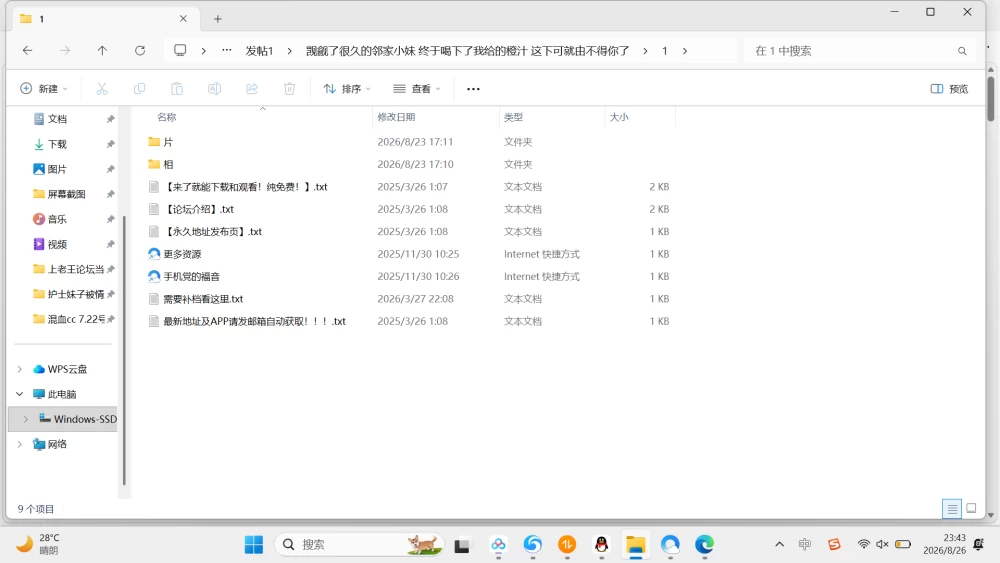
Task: Click the Paste clipboard icon
Action: [x=177, y=89]
